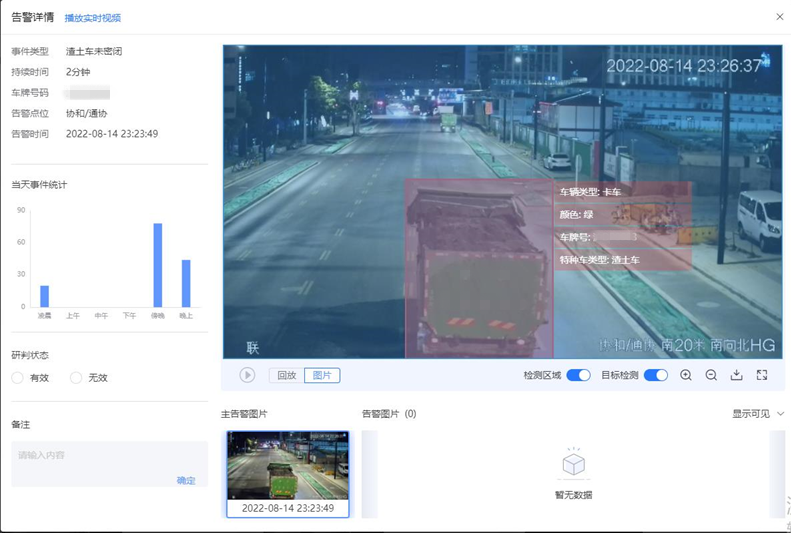791x533 pixels.
Task: Switch to the 回放 tab
Action: pos(287,375)
